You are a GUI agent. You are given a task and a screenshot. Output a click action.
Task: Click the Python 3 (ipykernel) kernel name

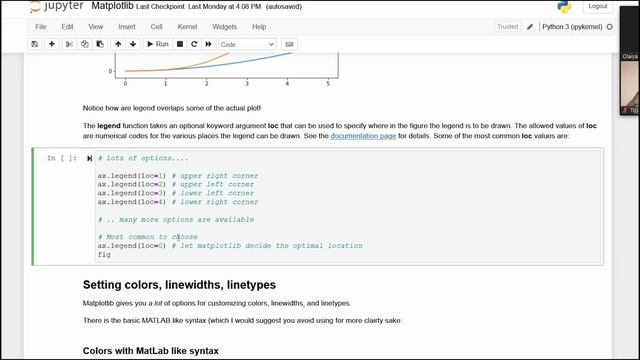572,27
